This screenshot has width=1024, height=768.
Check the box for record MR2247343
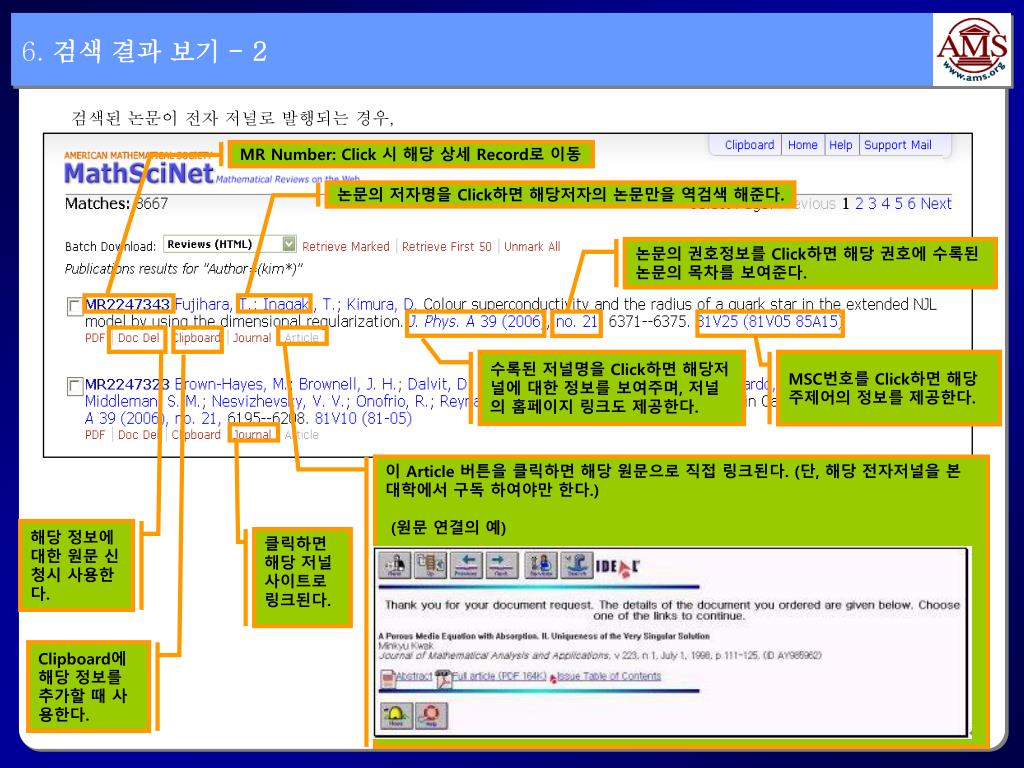(x=75, y=306)
